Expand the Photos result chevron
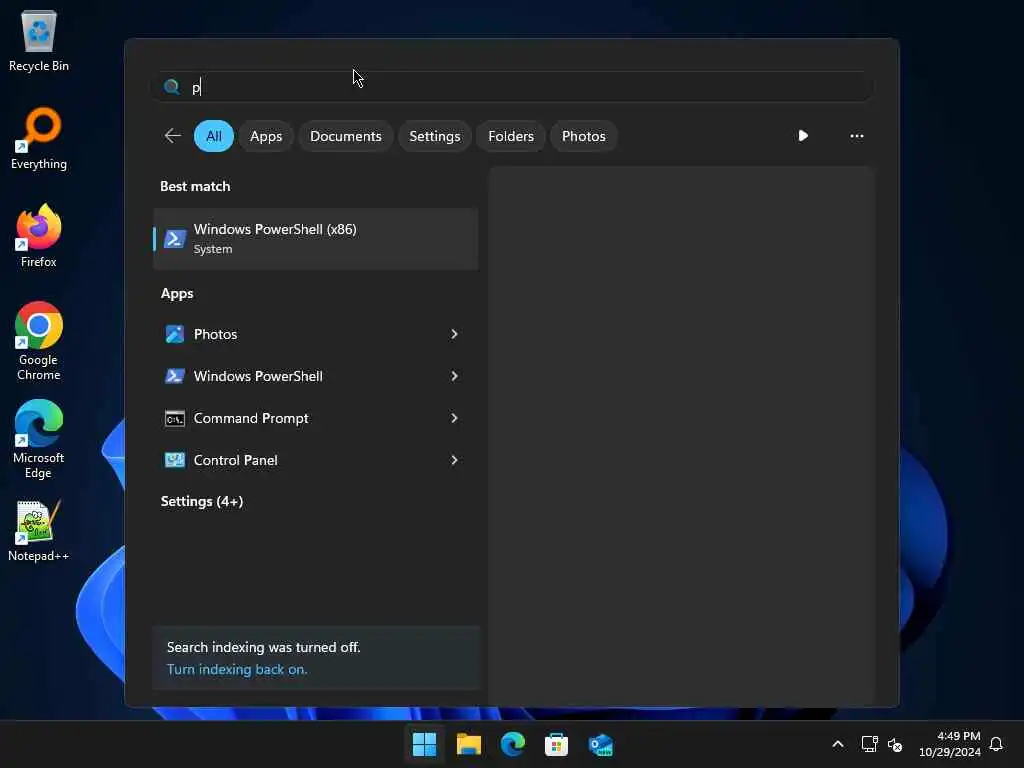This screenshot has width=1024, height=768. click(455, 334)
